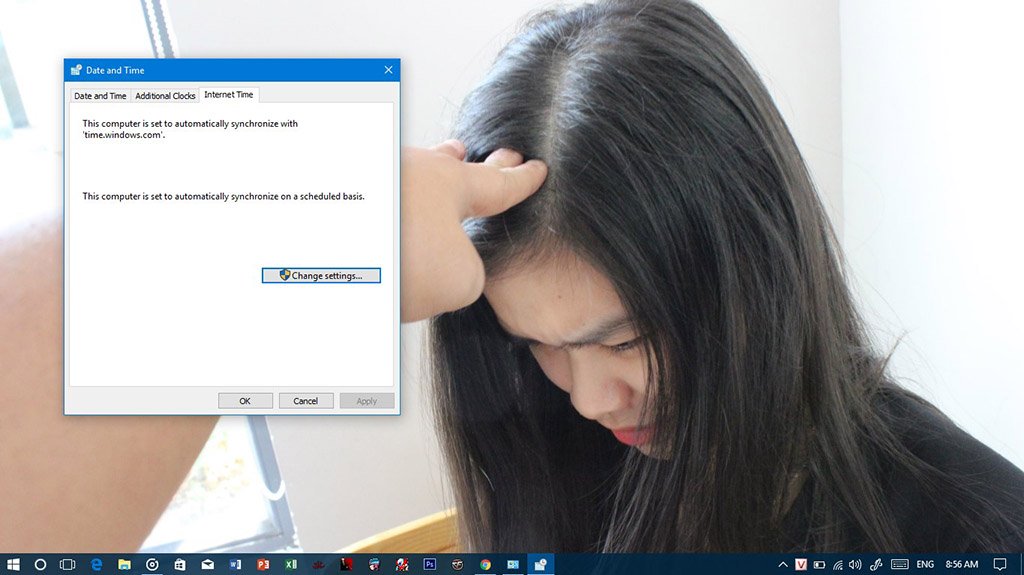Confirm with the OK button
The width and height of the screenshot is (1024, 575).
pos(245,401)
